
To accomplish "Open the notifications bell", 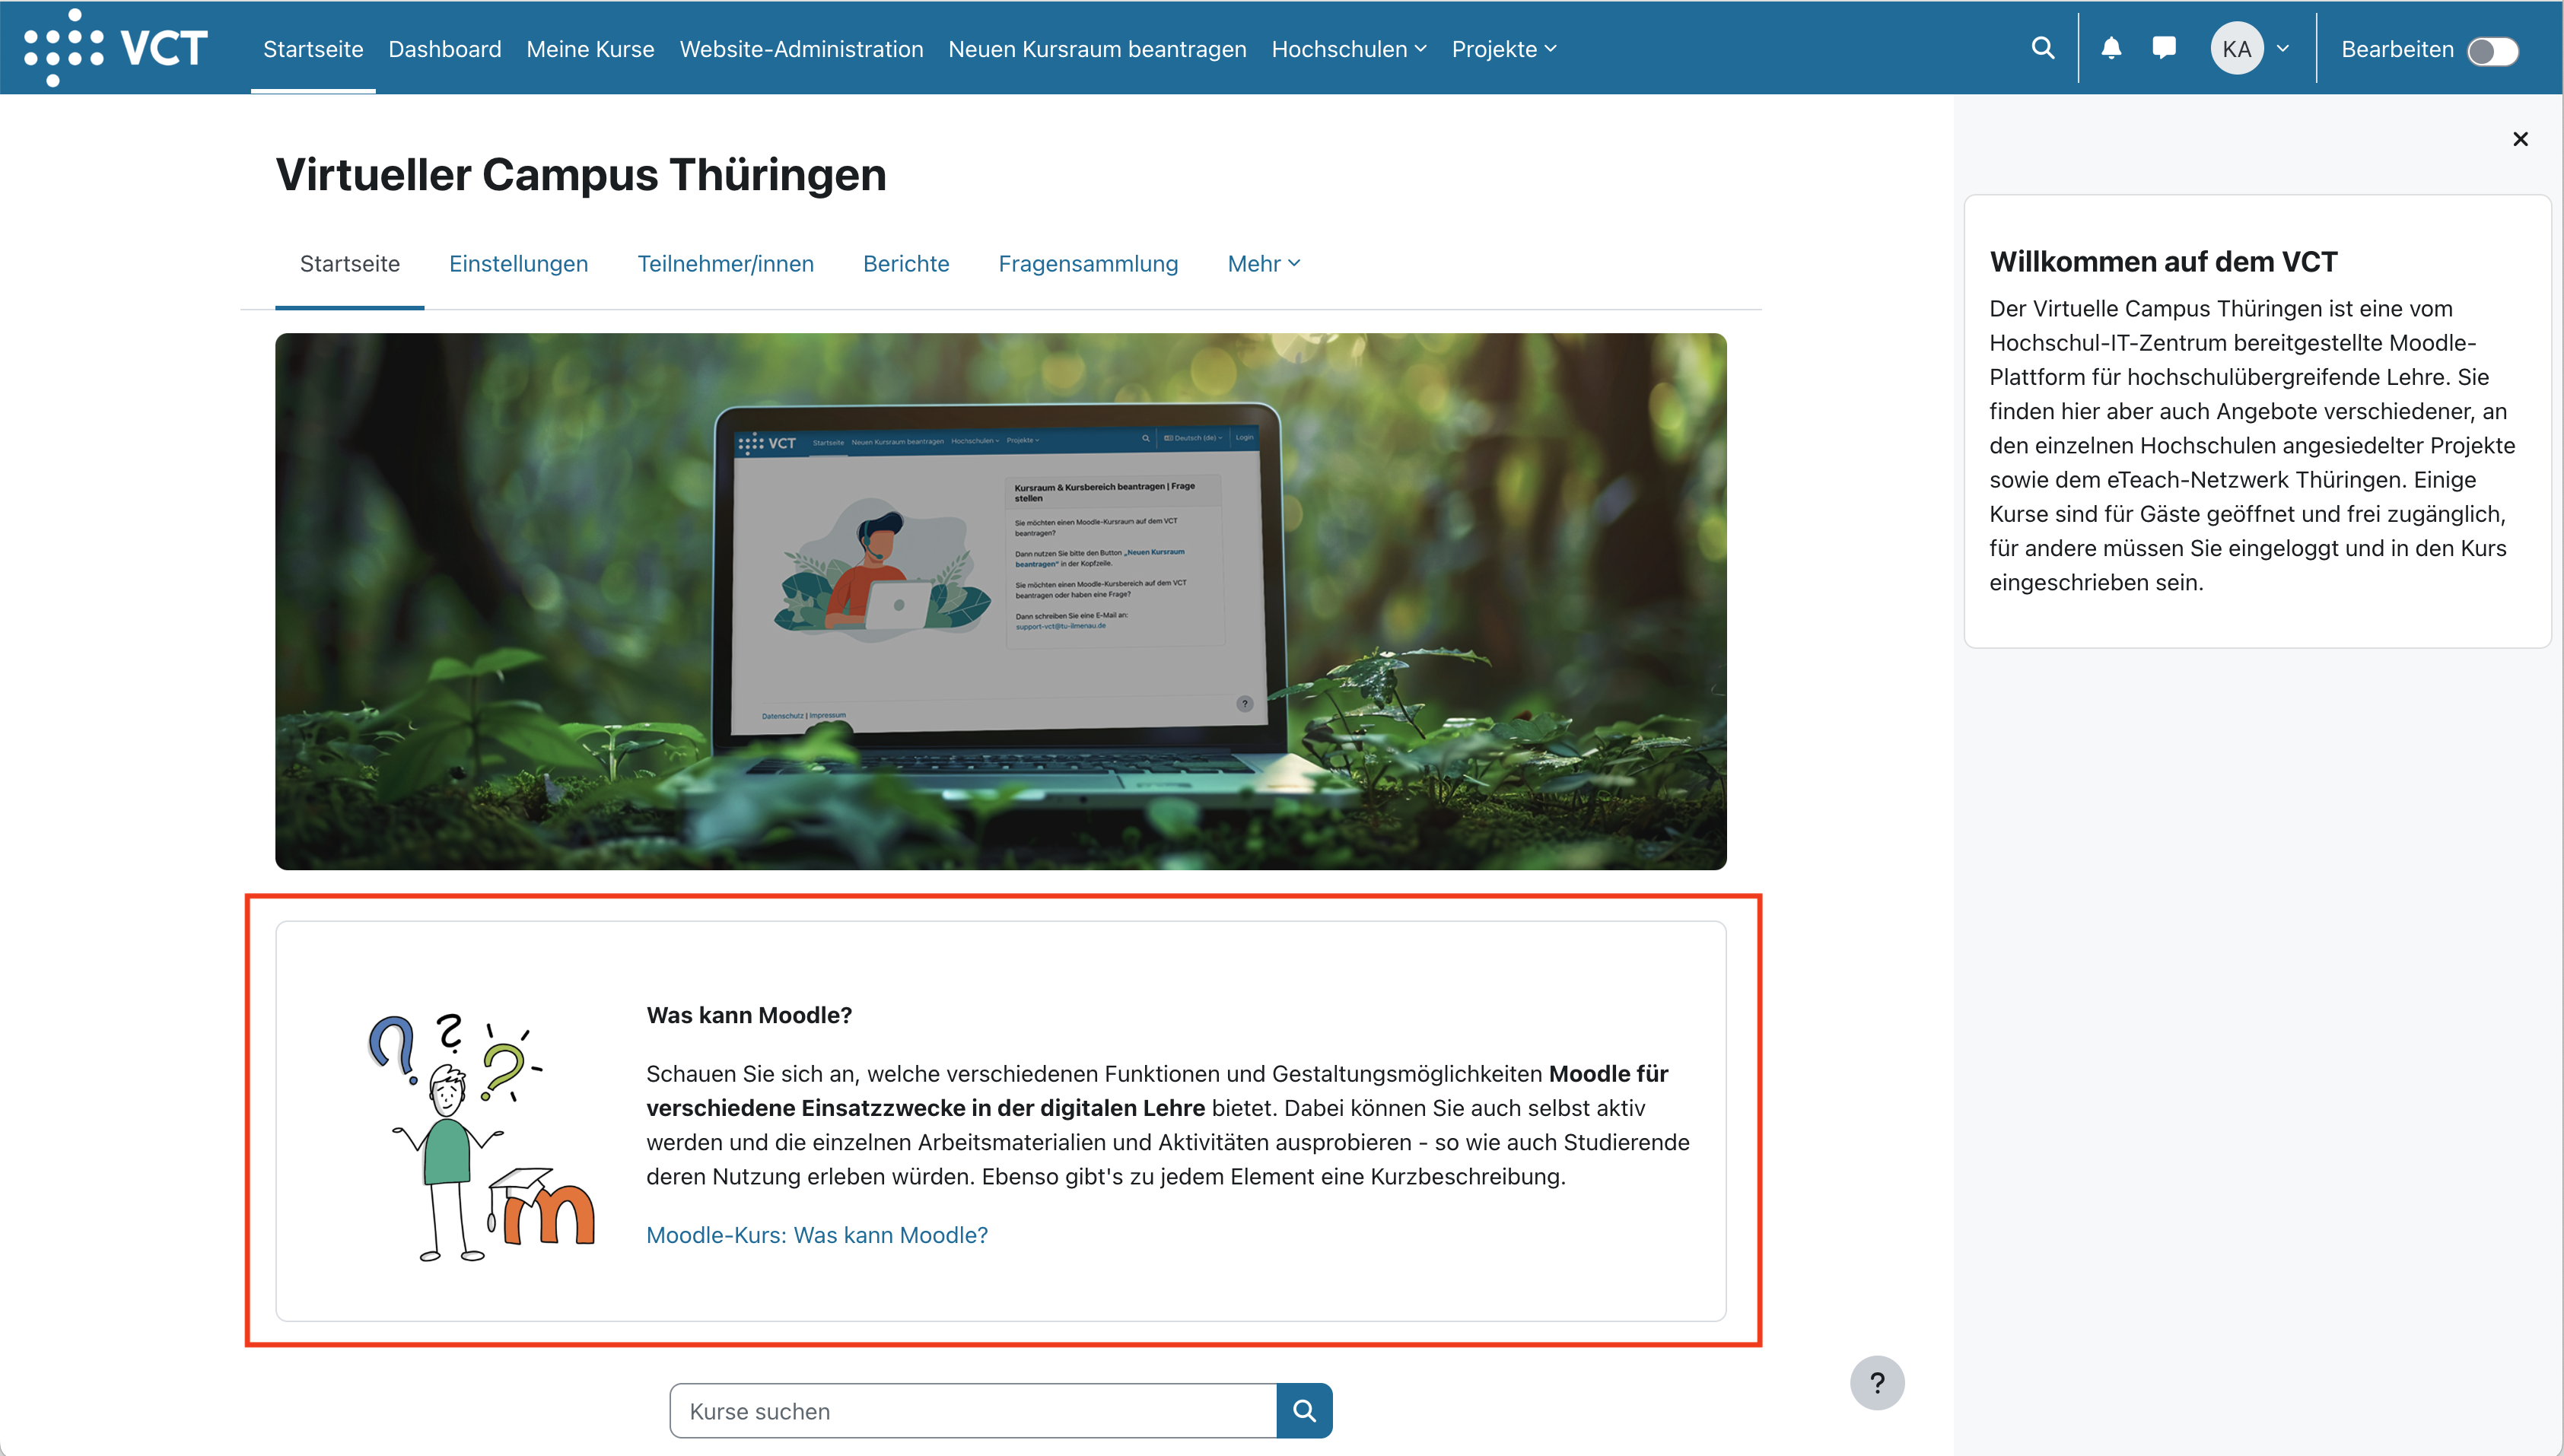I will pyautogui.click(x=2111, y=48).
